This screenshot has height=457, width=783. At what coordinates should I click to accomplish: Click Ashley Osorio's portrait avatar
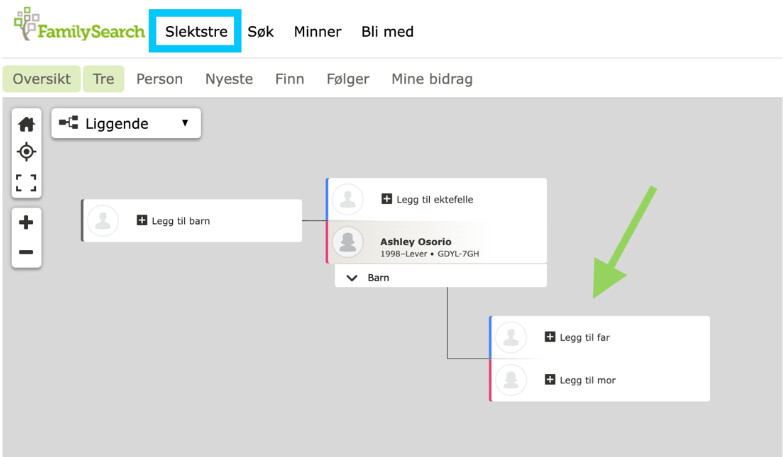[348, 242]
